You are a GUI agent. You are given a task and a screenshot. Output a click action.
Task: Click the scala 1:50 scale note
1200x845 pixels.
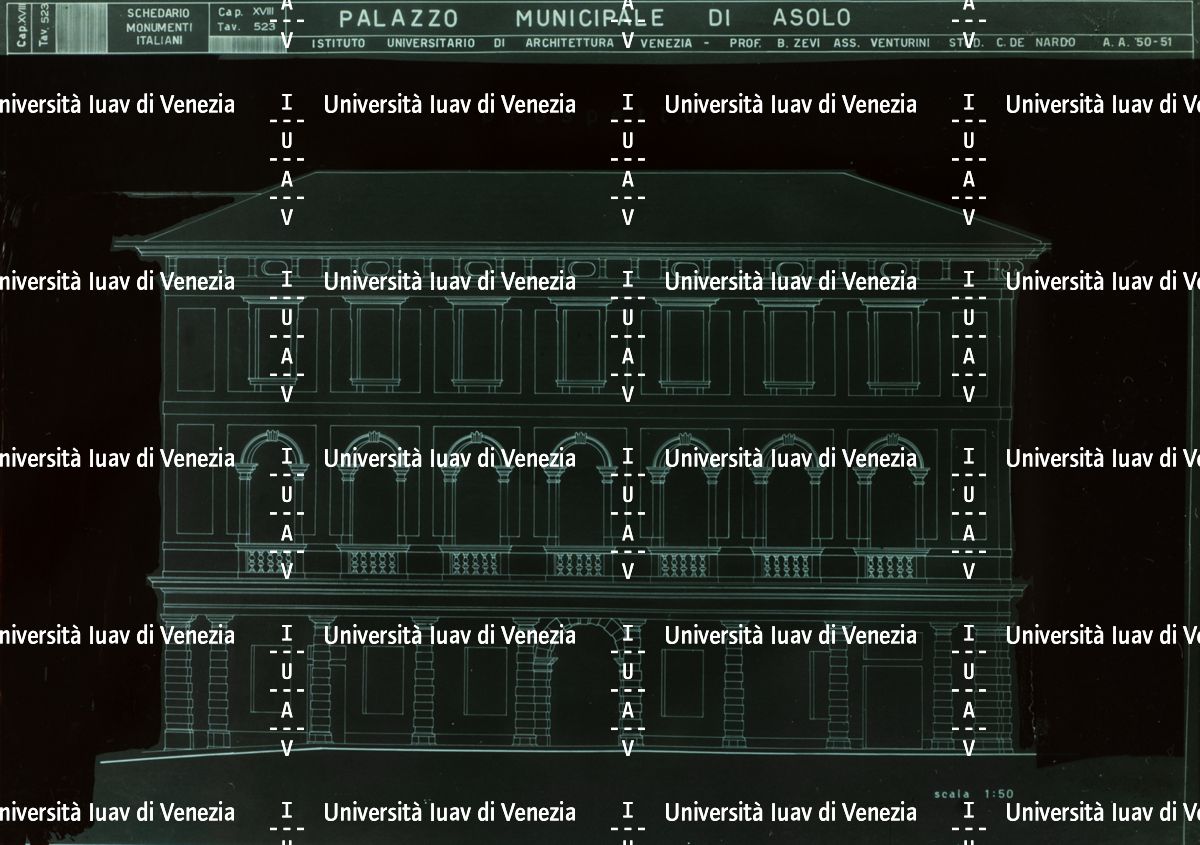[973, 794]
